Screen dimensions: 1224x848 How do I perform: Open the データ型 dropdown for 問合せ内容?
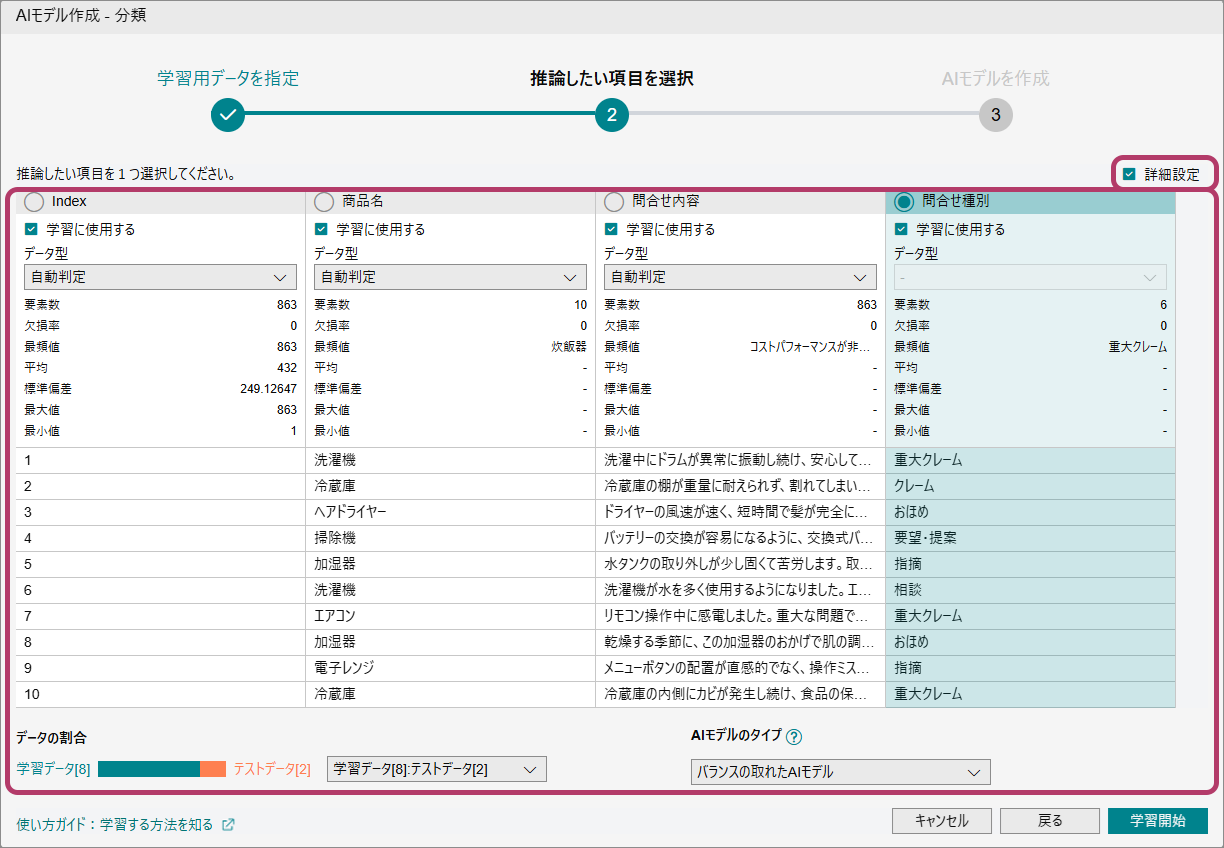(x=740, y=277)
